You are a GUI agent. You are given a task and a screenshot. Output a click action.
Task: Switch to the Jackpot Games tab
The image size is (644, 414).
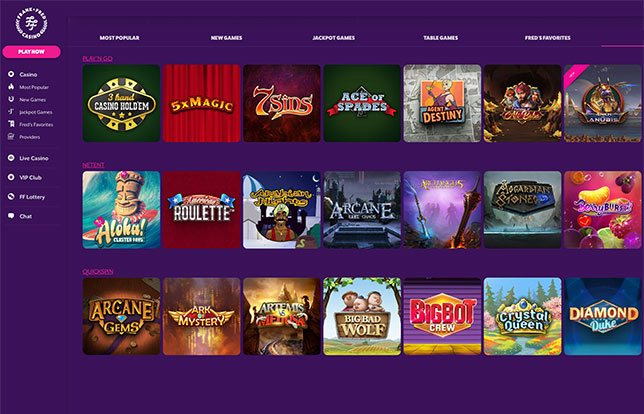point(334,38)
